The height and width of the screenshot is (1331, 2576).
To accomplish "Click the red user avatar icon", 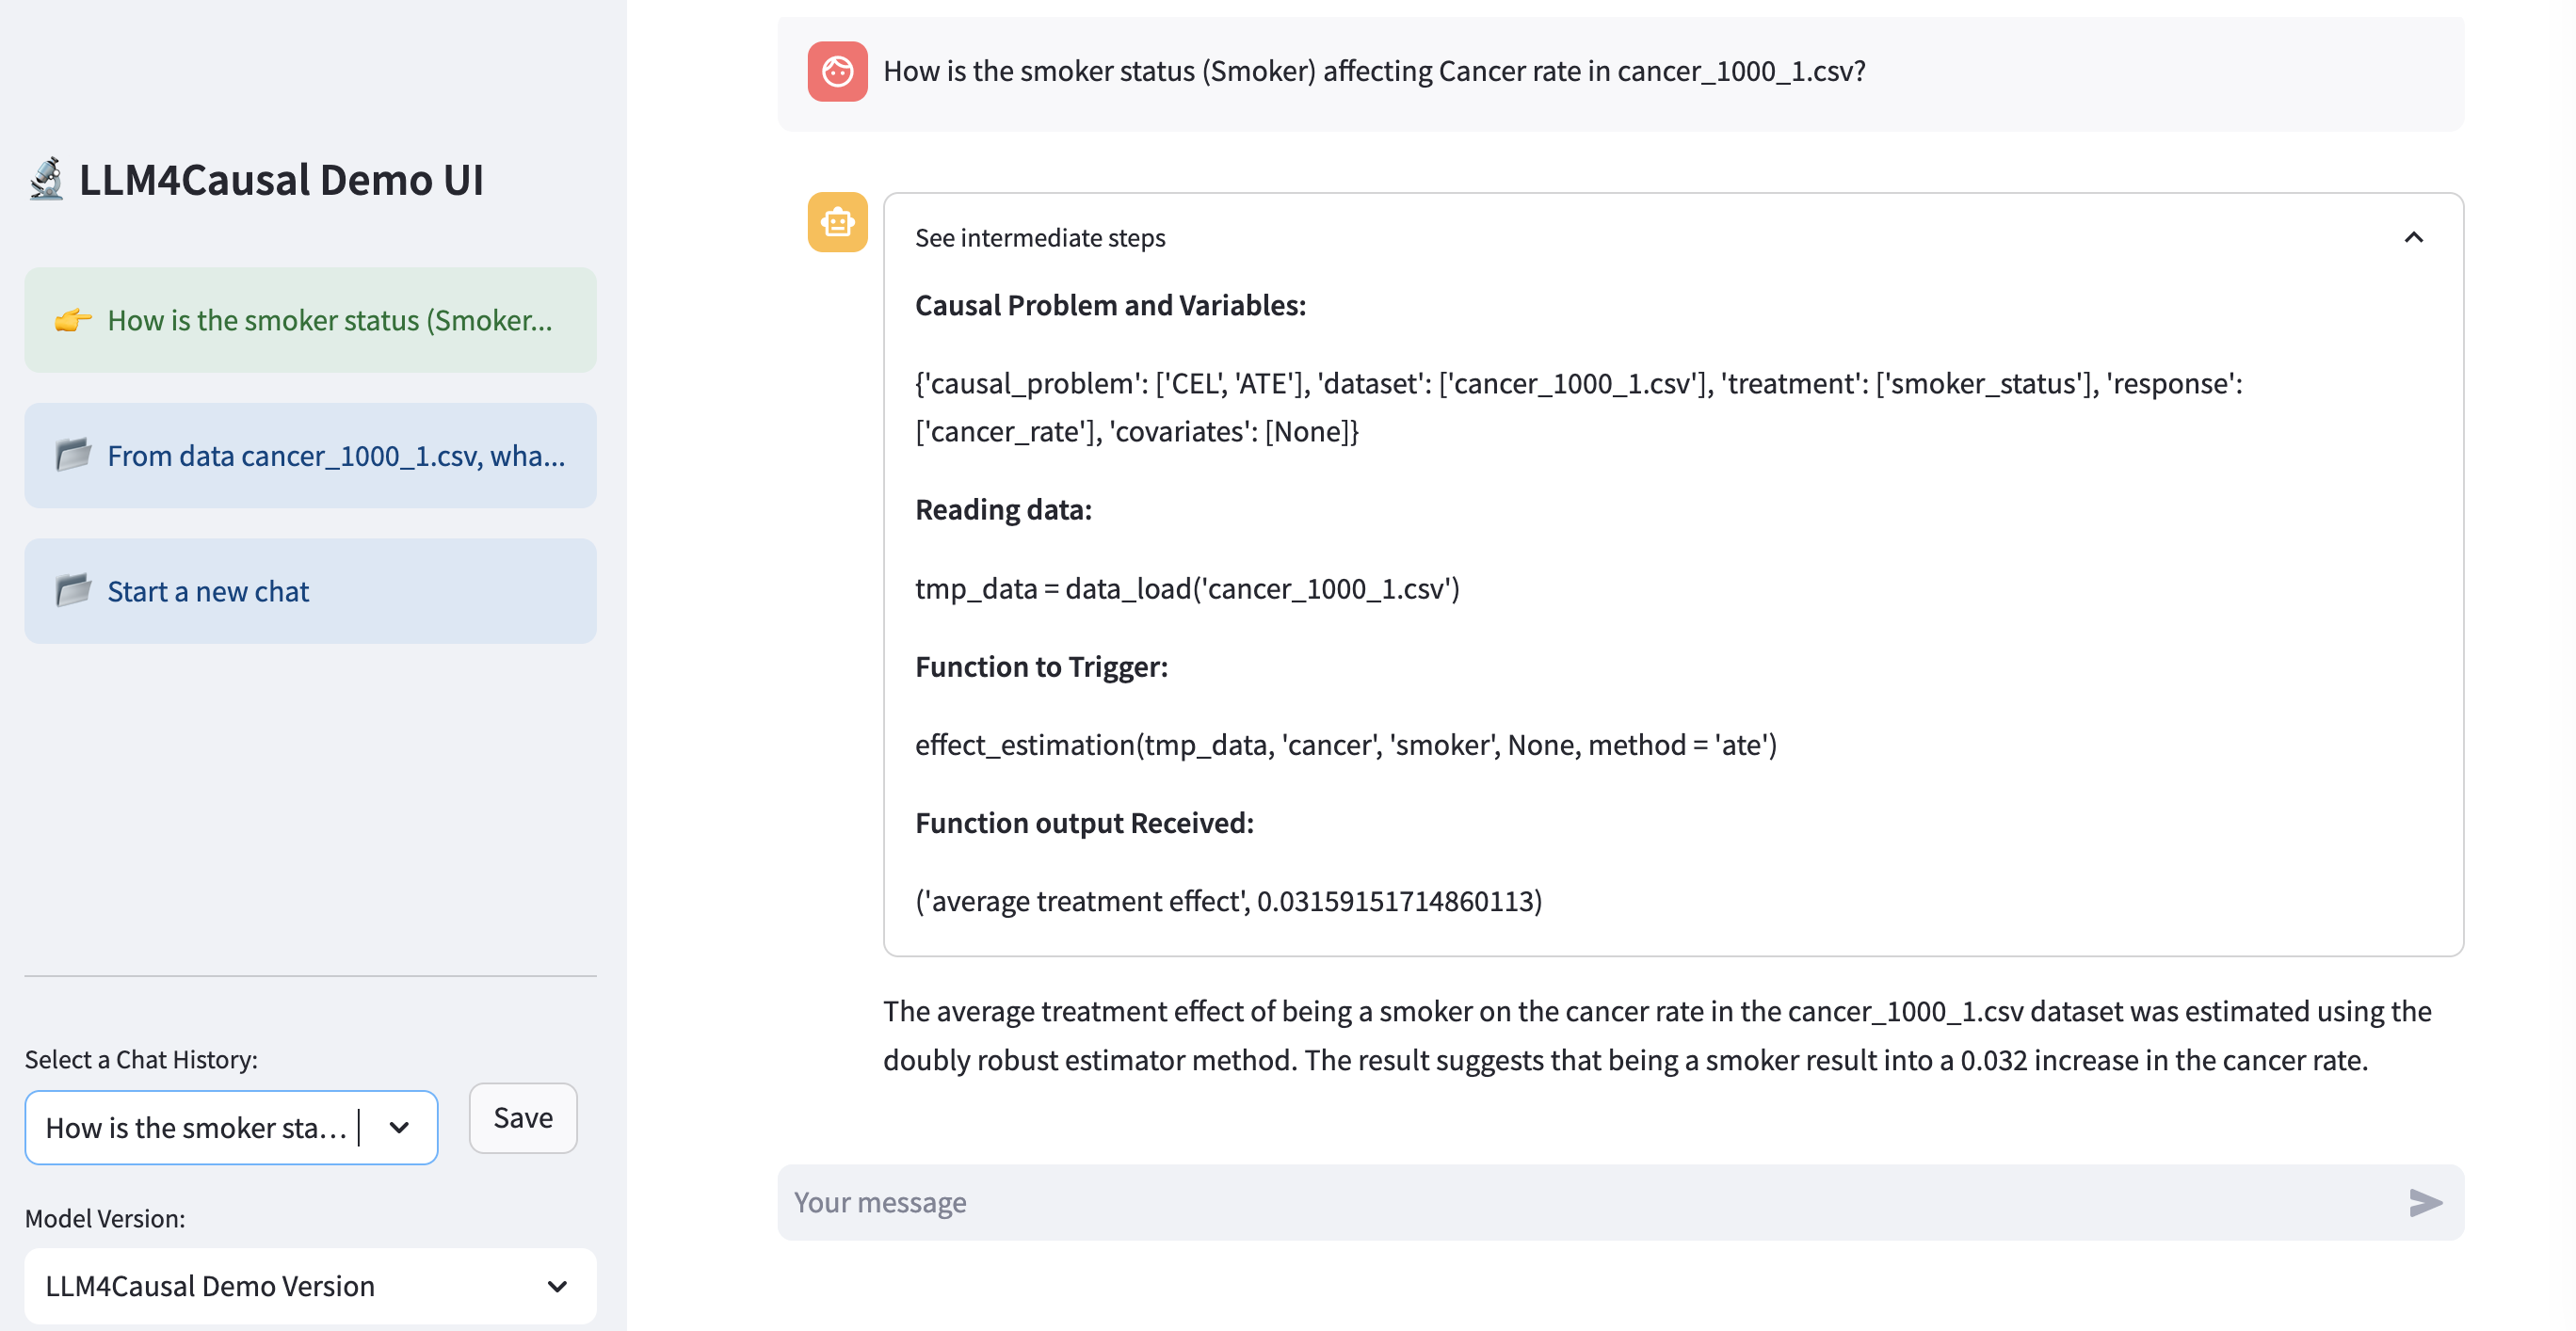I will coord(837,71).
